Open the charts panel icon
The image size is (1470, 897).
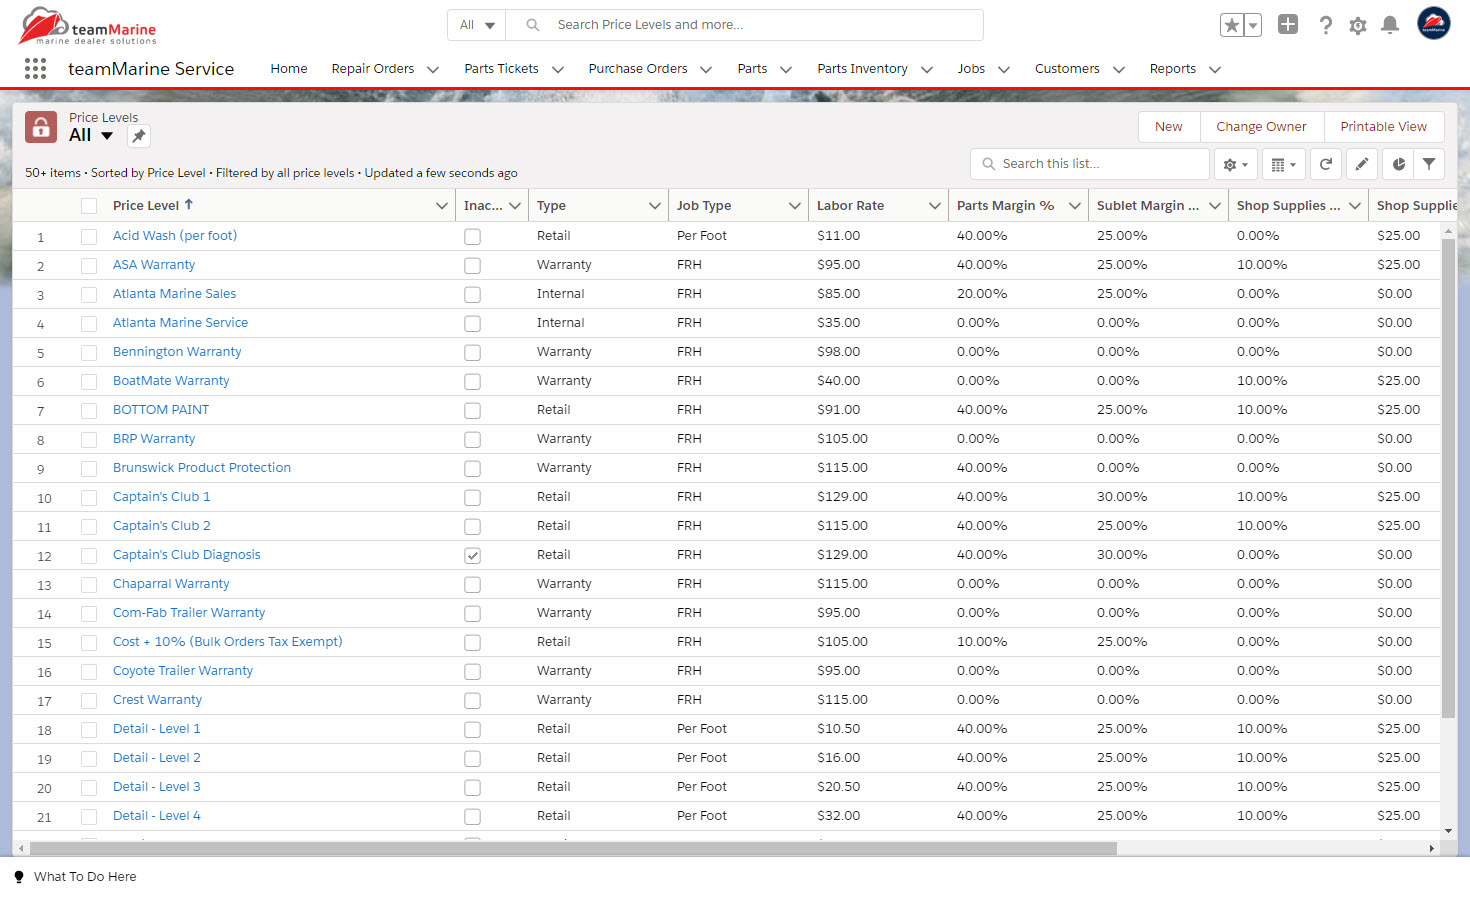pyautogui.click(x=1398, y=164)
